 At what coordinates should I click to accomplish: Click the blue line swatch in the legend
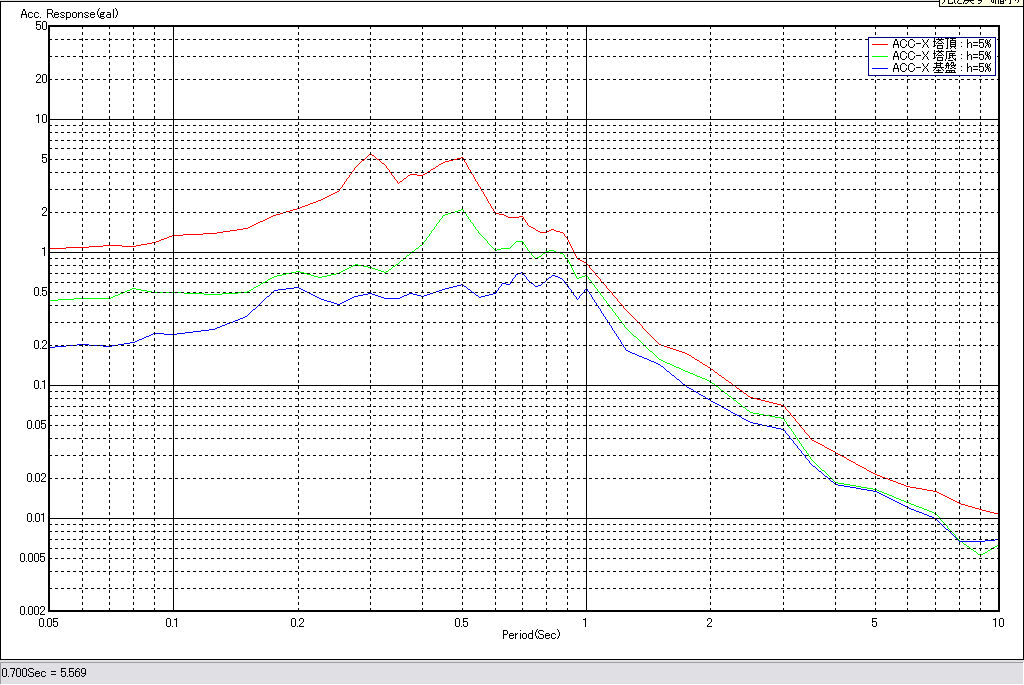pos(879,69)
